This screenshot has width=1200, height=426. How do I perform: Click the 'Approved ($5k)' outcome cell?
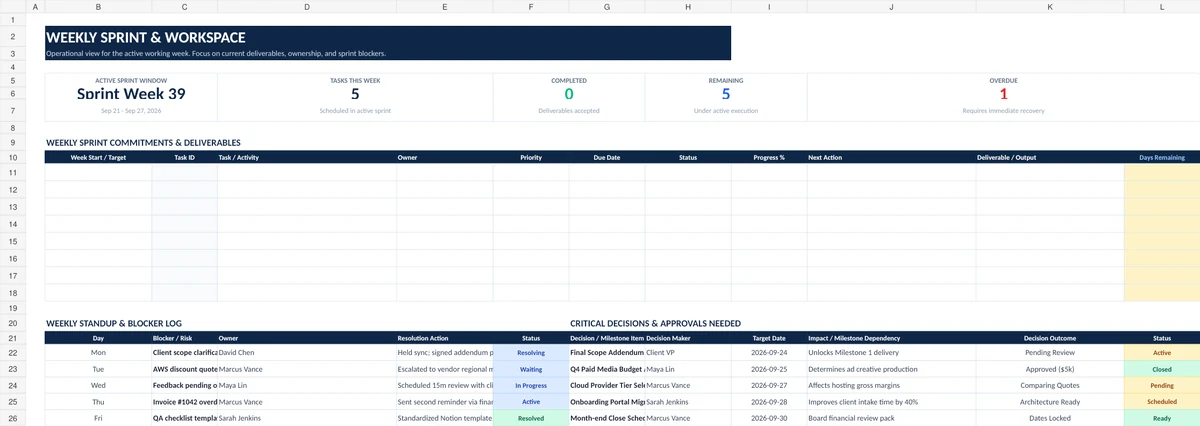tap(1050, 369)
